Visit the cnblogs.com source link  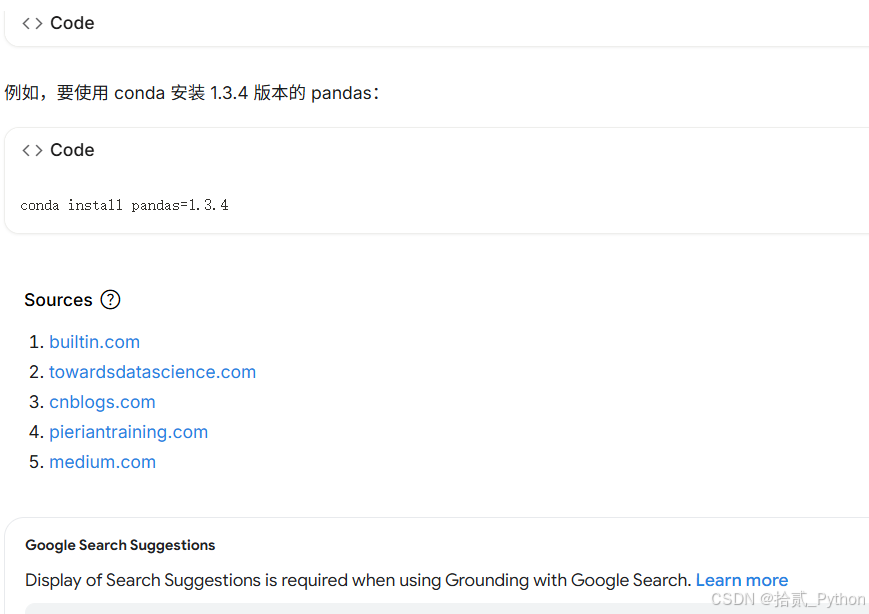(x=102, y=402)
